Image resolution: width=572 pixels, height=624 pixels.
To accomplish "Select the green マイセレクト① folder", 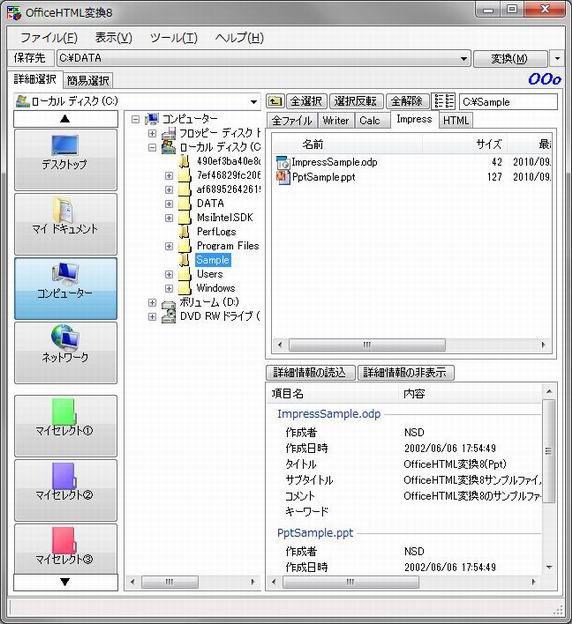I will [66, 426].
